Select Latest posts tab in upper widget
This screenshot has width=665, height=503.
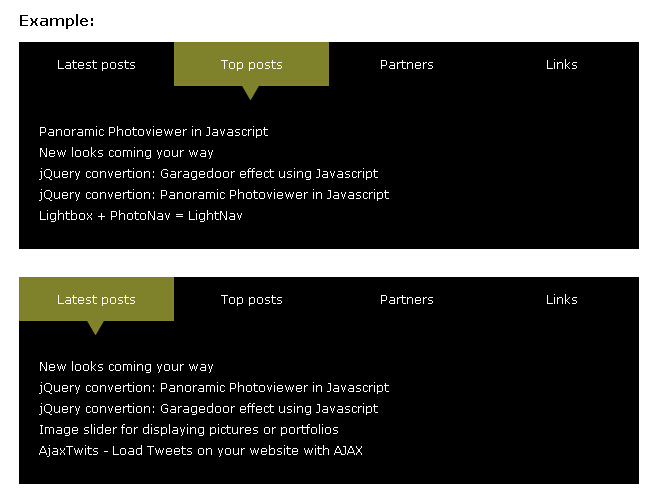(96, 64)
